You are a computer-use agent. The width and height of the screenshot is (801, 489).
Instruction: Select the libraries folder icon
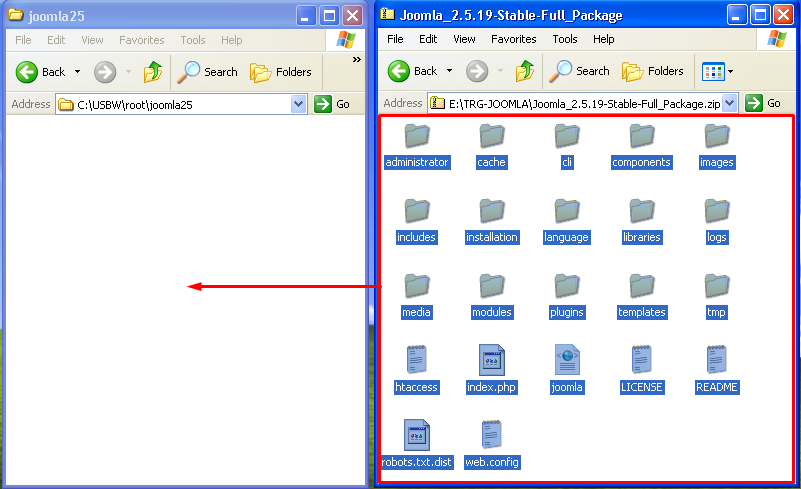pyautogui.click(x=642, y=211)
